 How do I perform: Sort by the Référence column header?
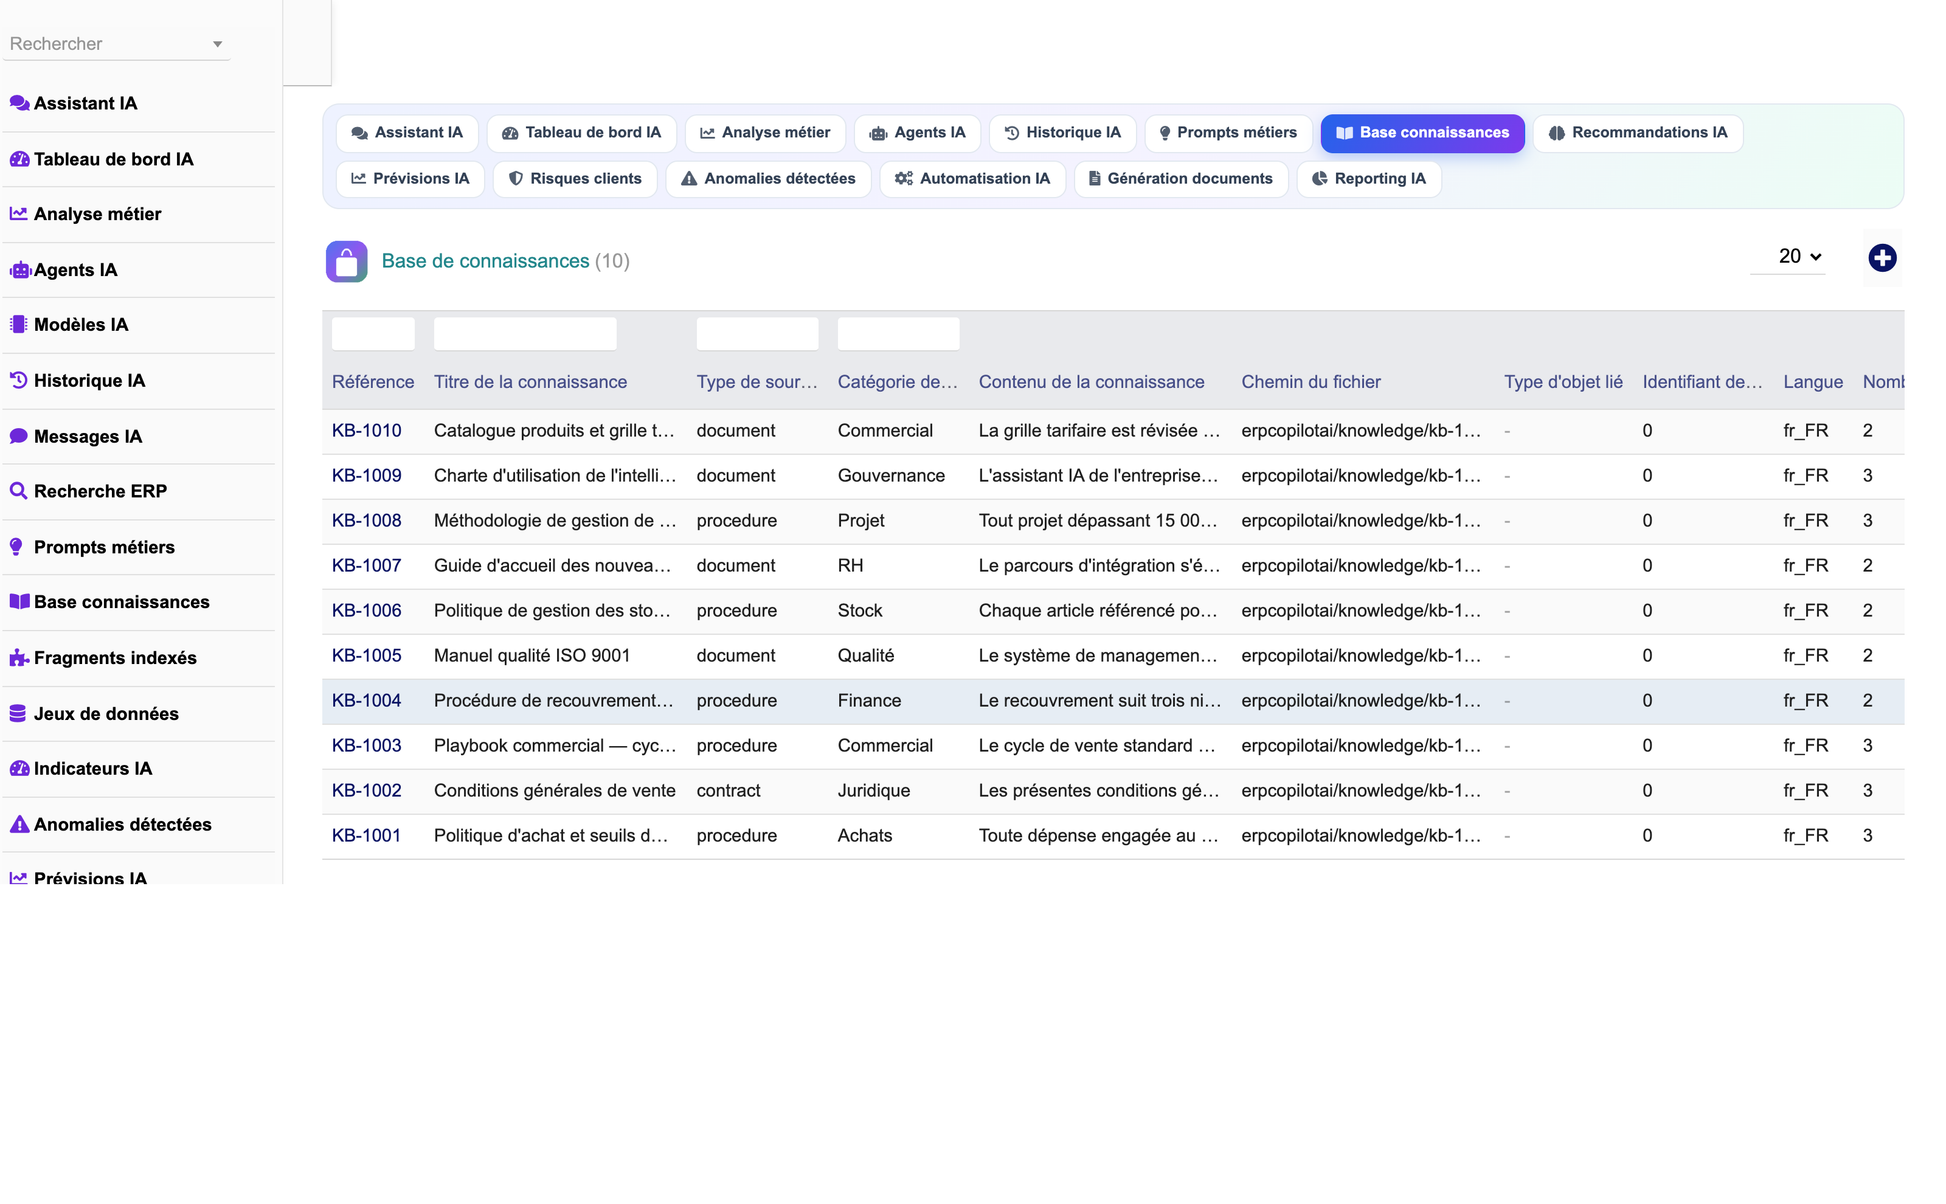coord(373,382)
